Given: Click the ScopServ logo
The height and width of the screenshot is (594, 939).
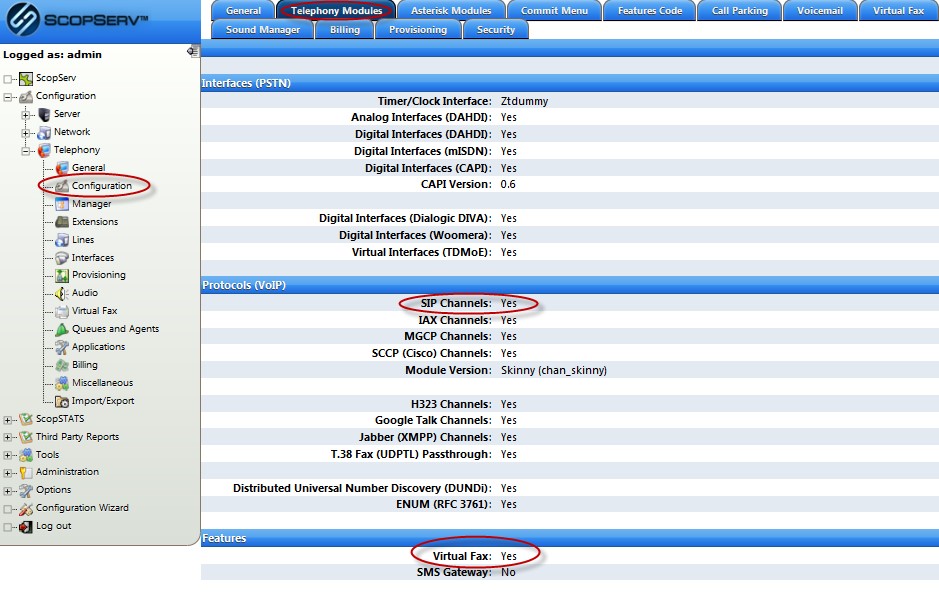Looking at the screenshot, I should (x=77, y=19).
